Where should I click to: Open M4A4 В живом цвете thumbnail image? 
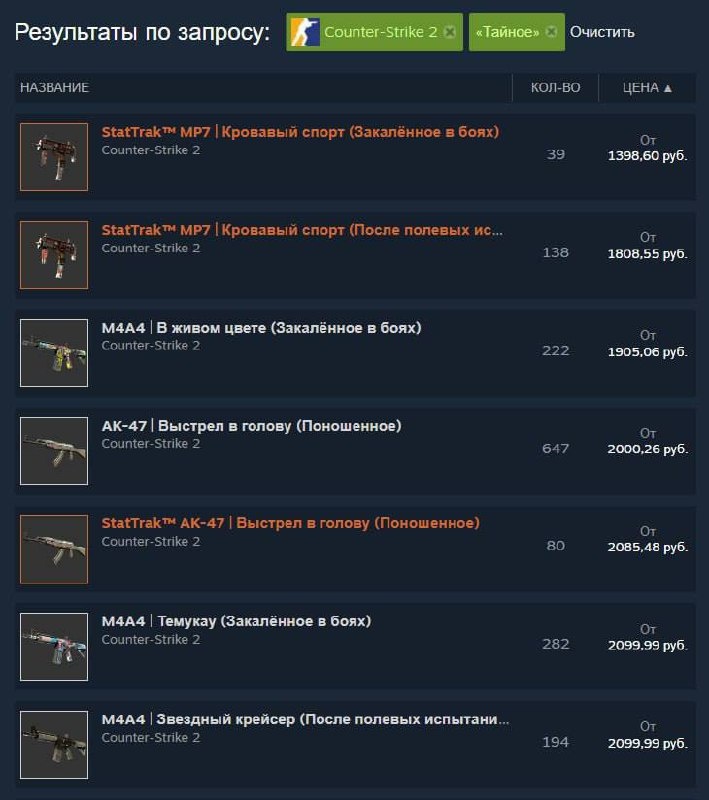(54, 353)
